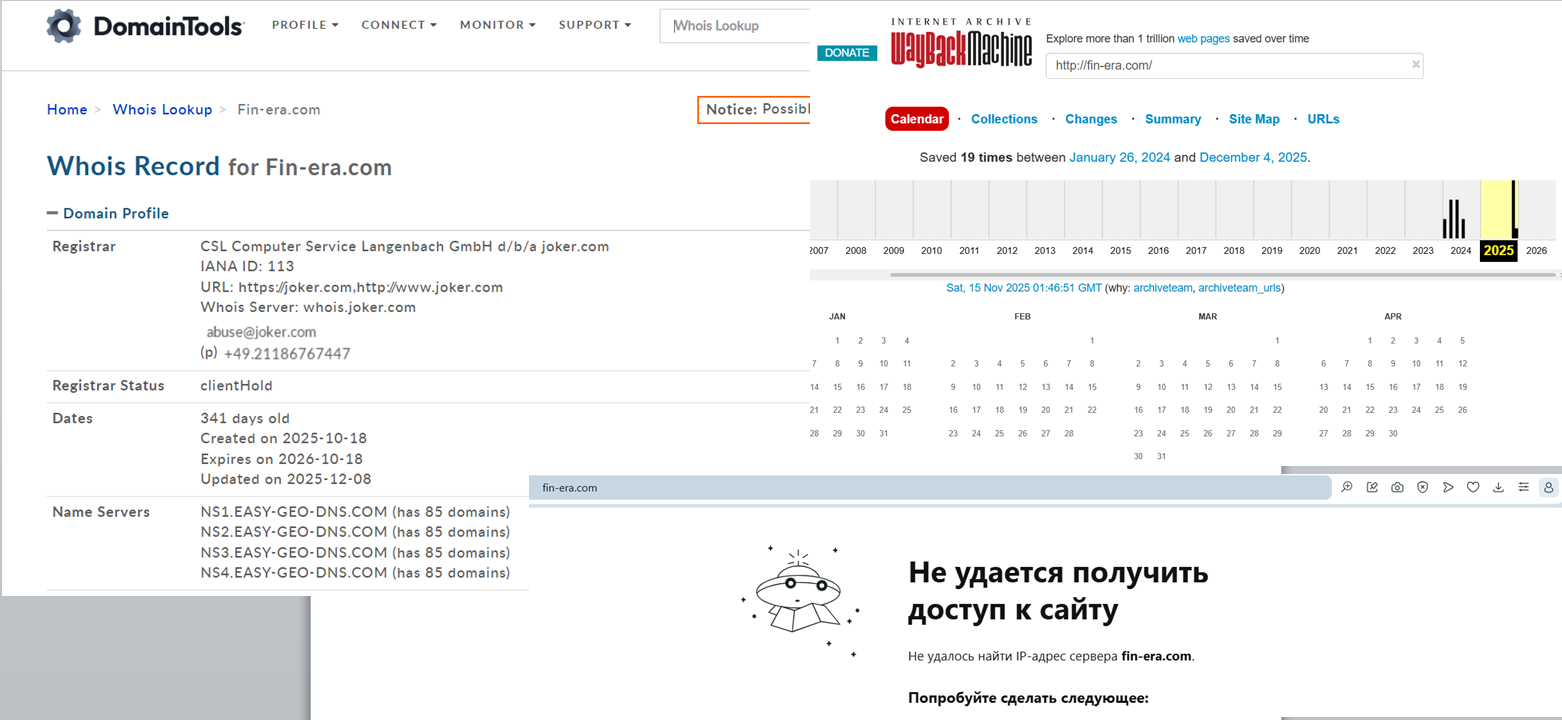Open the MONITOR dropdown menu
The height and width of the screenshot is (720, 1562).
(498, 25)
